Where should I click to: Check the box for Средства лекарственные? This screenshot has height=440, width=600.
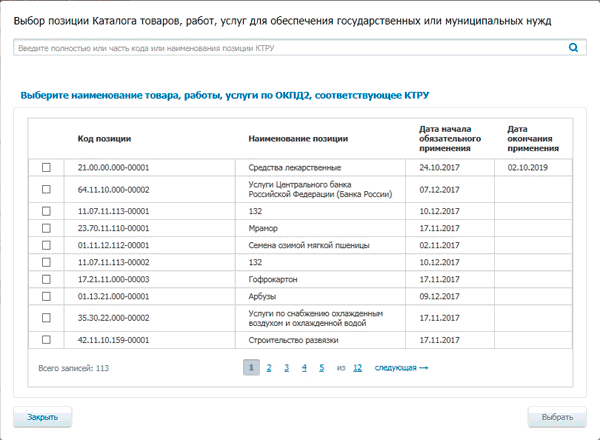click(46, 167)
